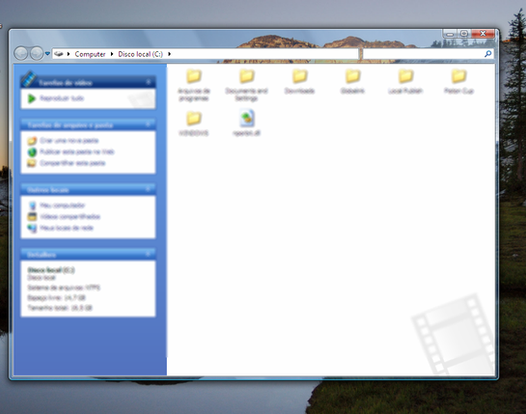Click inside the search input box

(423, 54)
